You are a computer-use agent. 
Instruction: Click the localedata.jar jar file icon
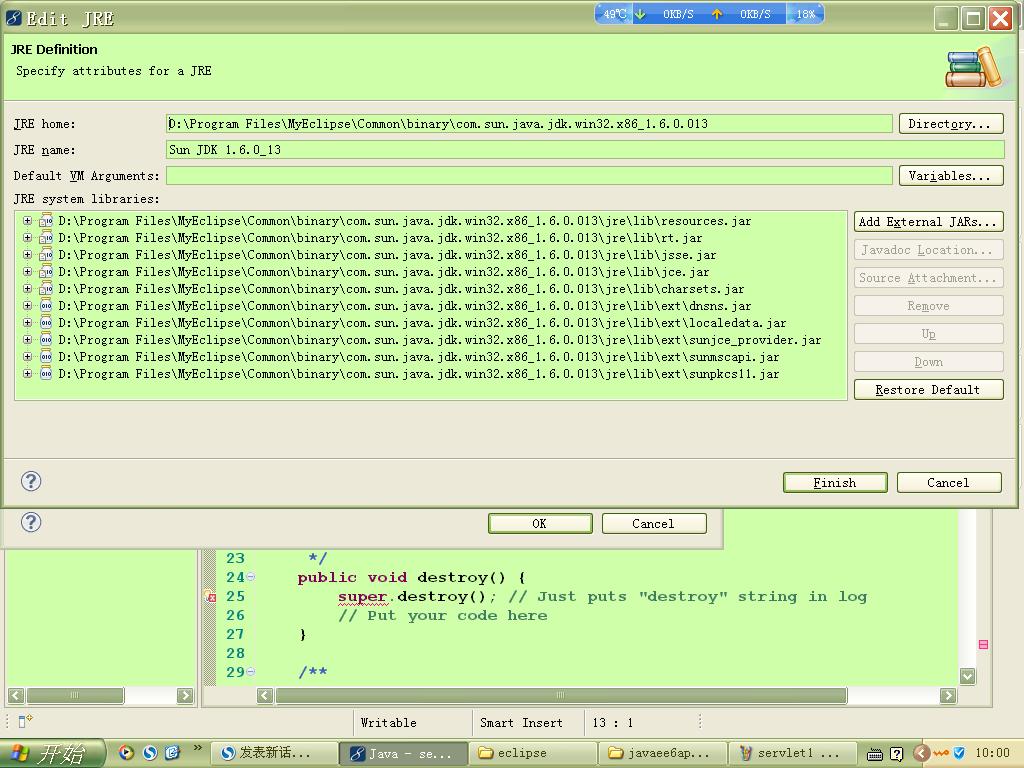pos(46,323)
